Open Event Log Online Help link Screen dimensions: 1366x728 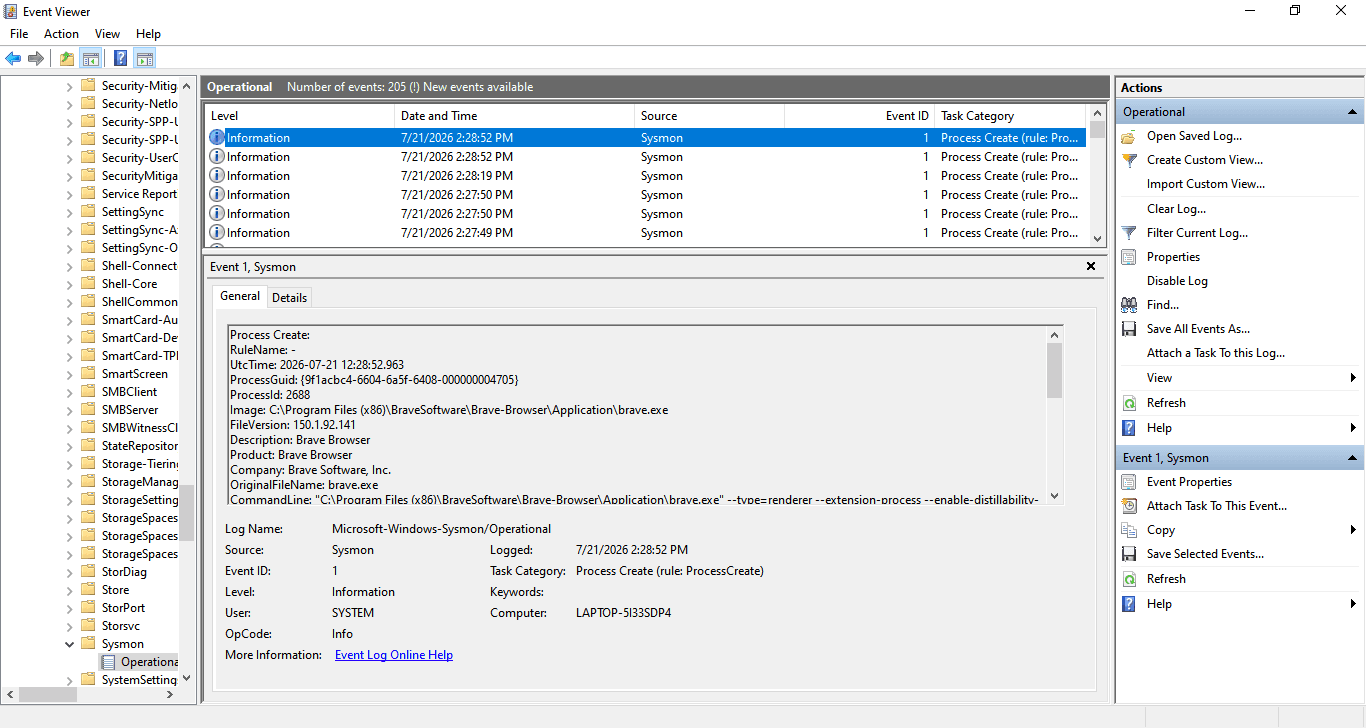[x=394, y=655]
